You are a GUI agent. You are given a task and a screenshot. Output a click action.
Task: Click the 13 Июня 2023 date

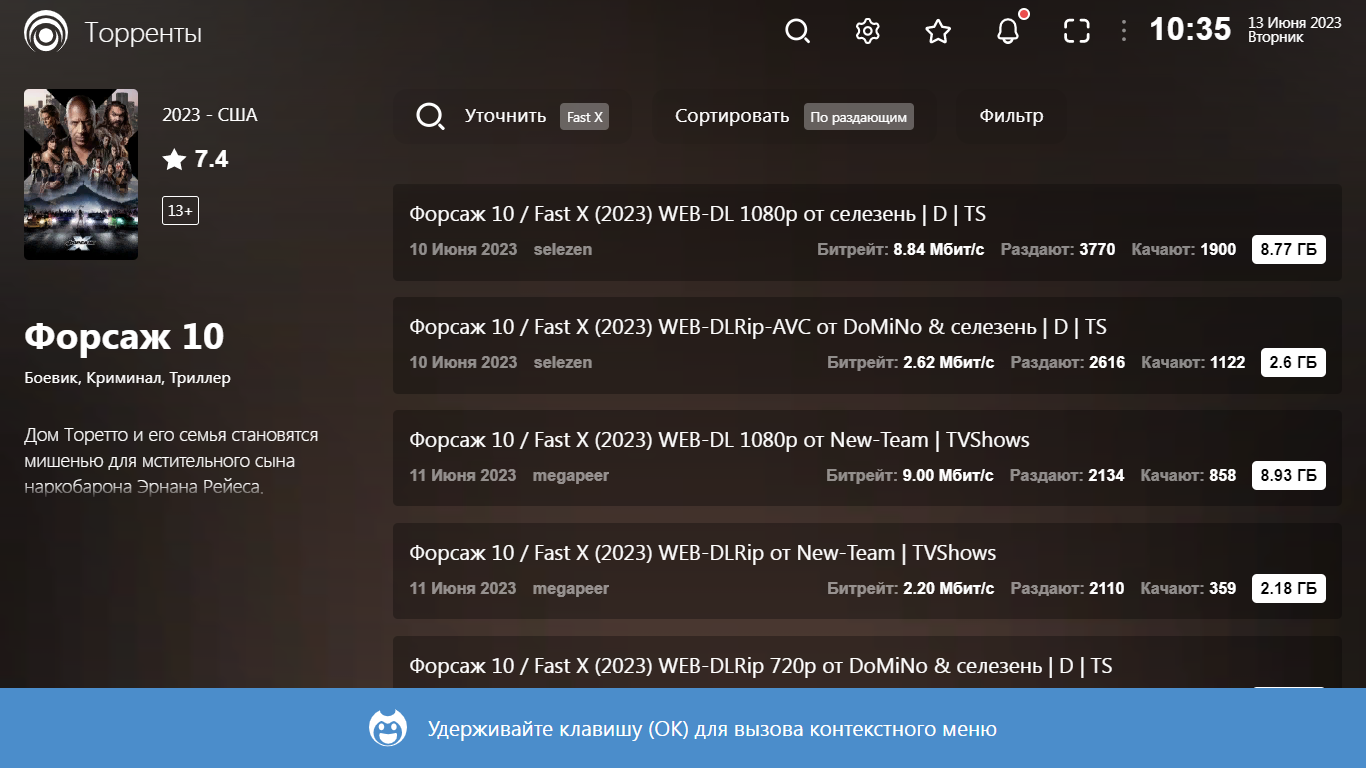[x=1295, y=23]
